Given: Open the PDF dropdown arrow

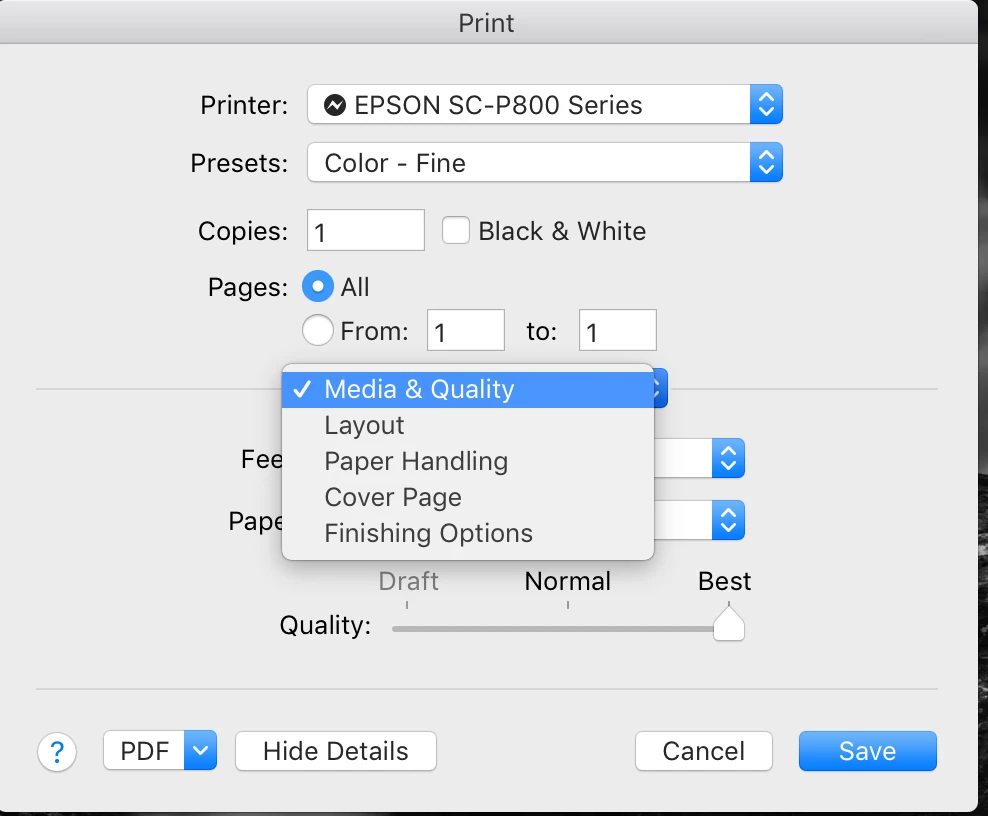Looking at the screenshot, I should click(x=201, y=751).
